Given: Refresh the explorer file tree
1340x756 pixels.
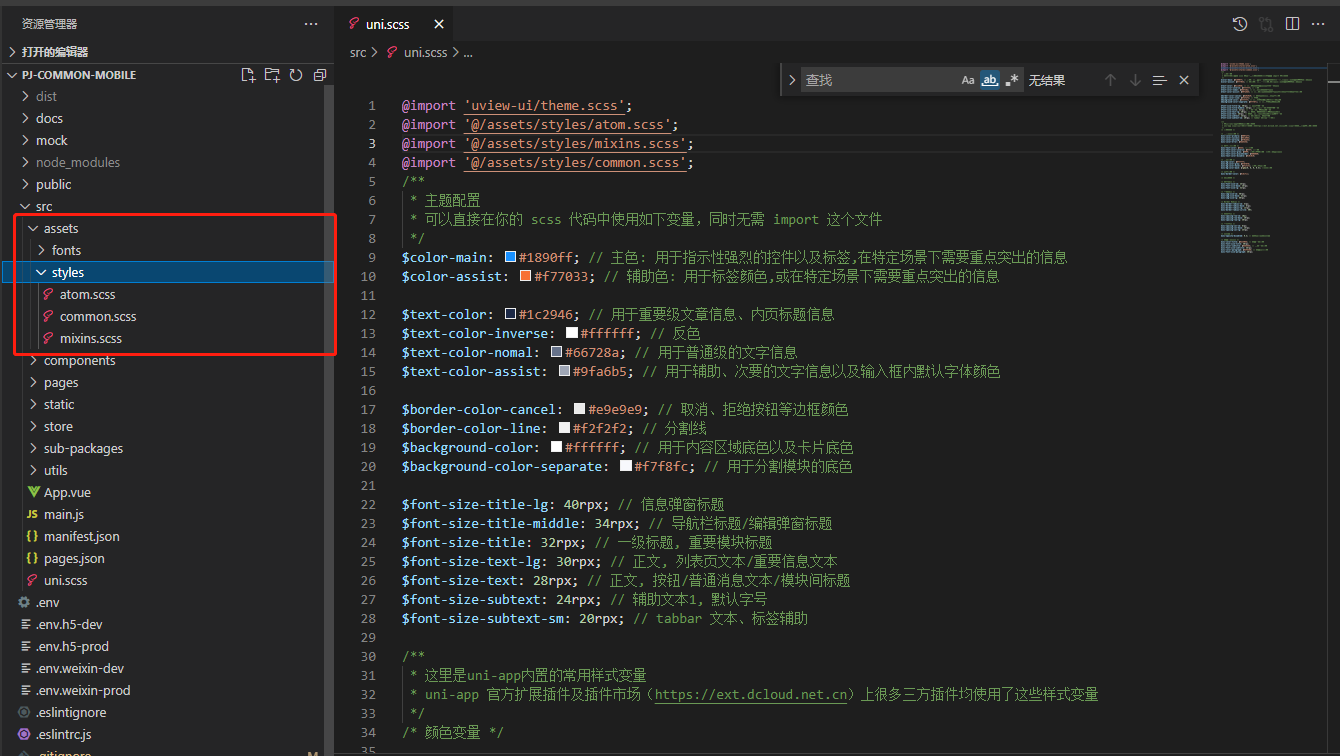Looking at the screenshot, I should point(296,75).
